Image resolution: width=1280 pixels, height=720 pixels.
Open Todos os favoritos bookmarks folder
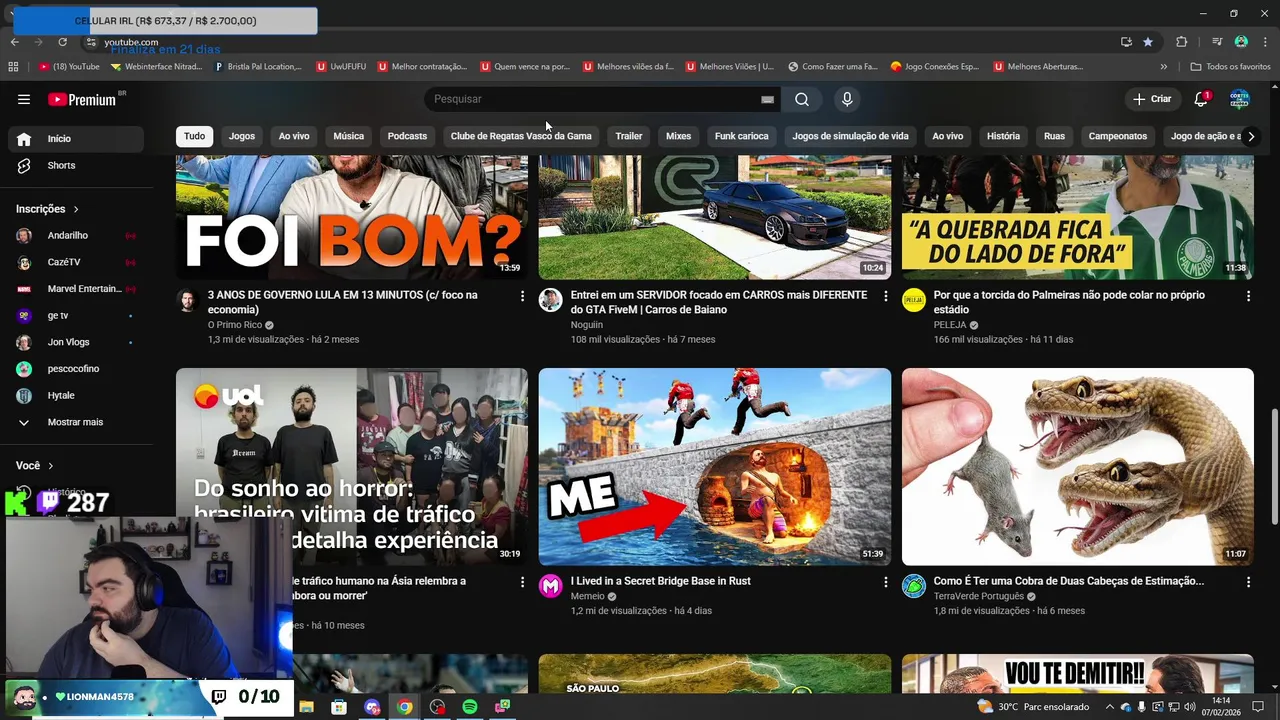pos(1230,67)
